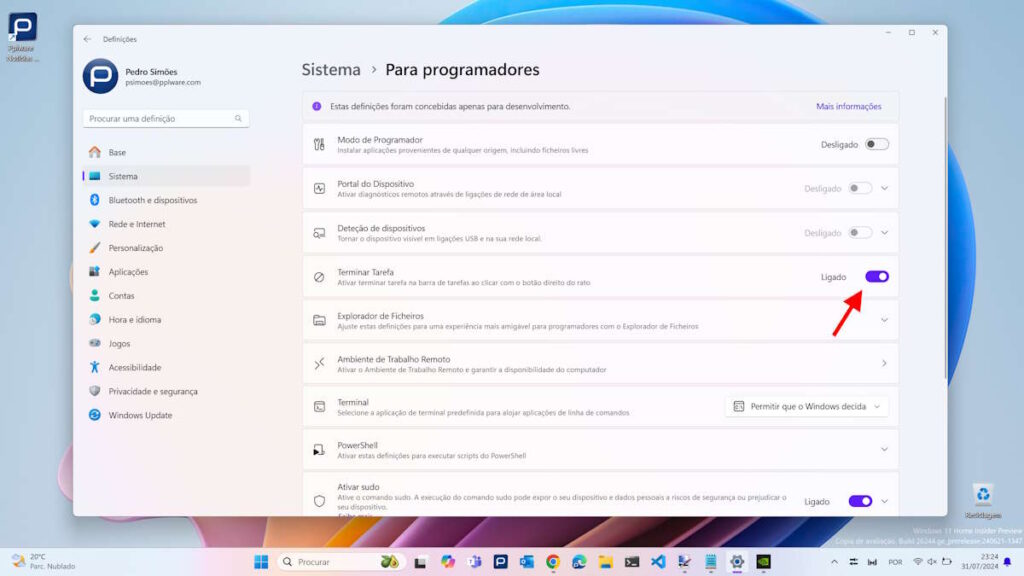The image size is (1024, 576).
Task: Open Copilot from the taskbar
Action: [447, 562]
